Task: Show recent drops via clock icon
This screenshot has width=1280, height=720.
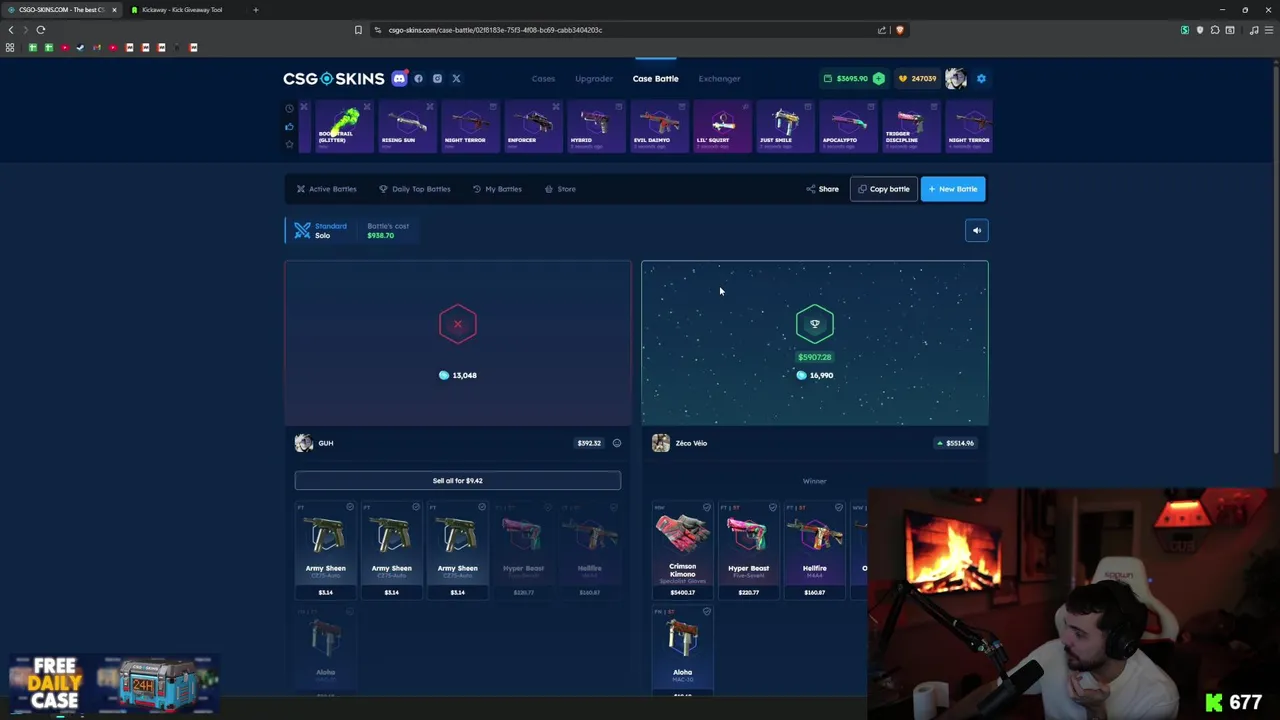Action: (x=290, y=108)
